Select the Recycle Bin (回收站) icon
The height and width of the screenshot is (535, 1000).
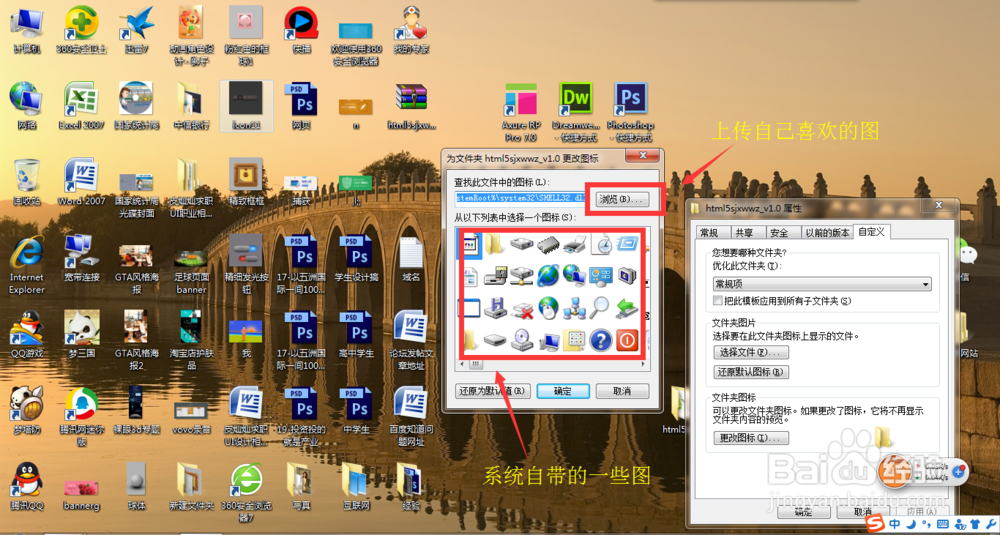[x=27, y=182]
